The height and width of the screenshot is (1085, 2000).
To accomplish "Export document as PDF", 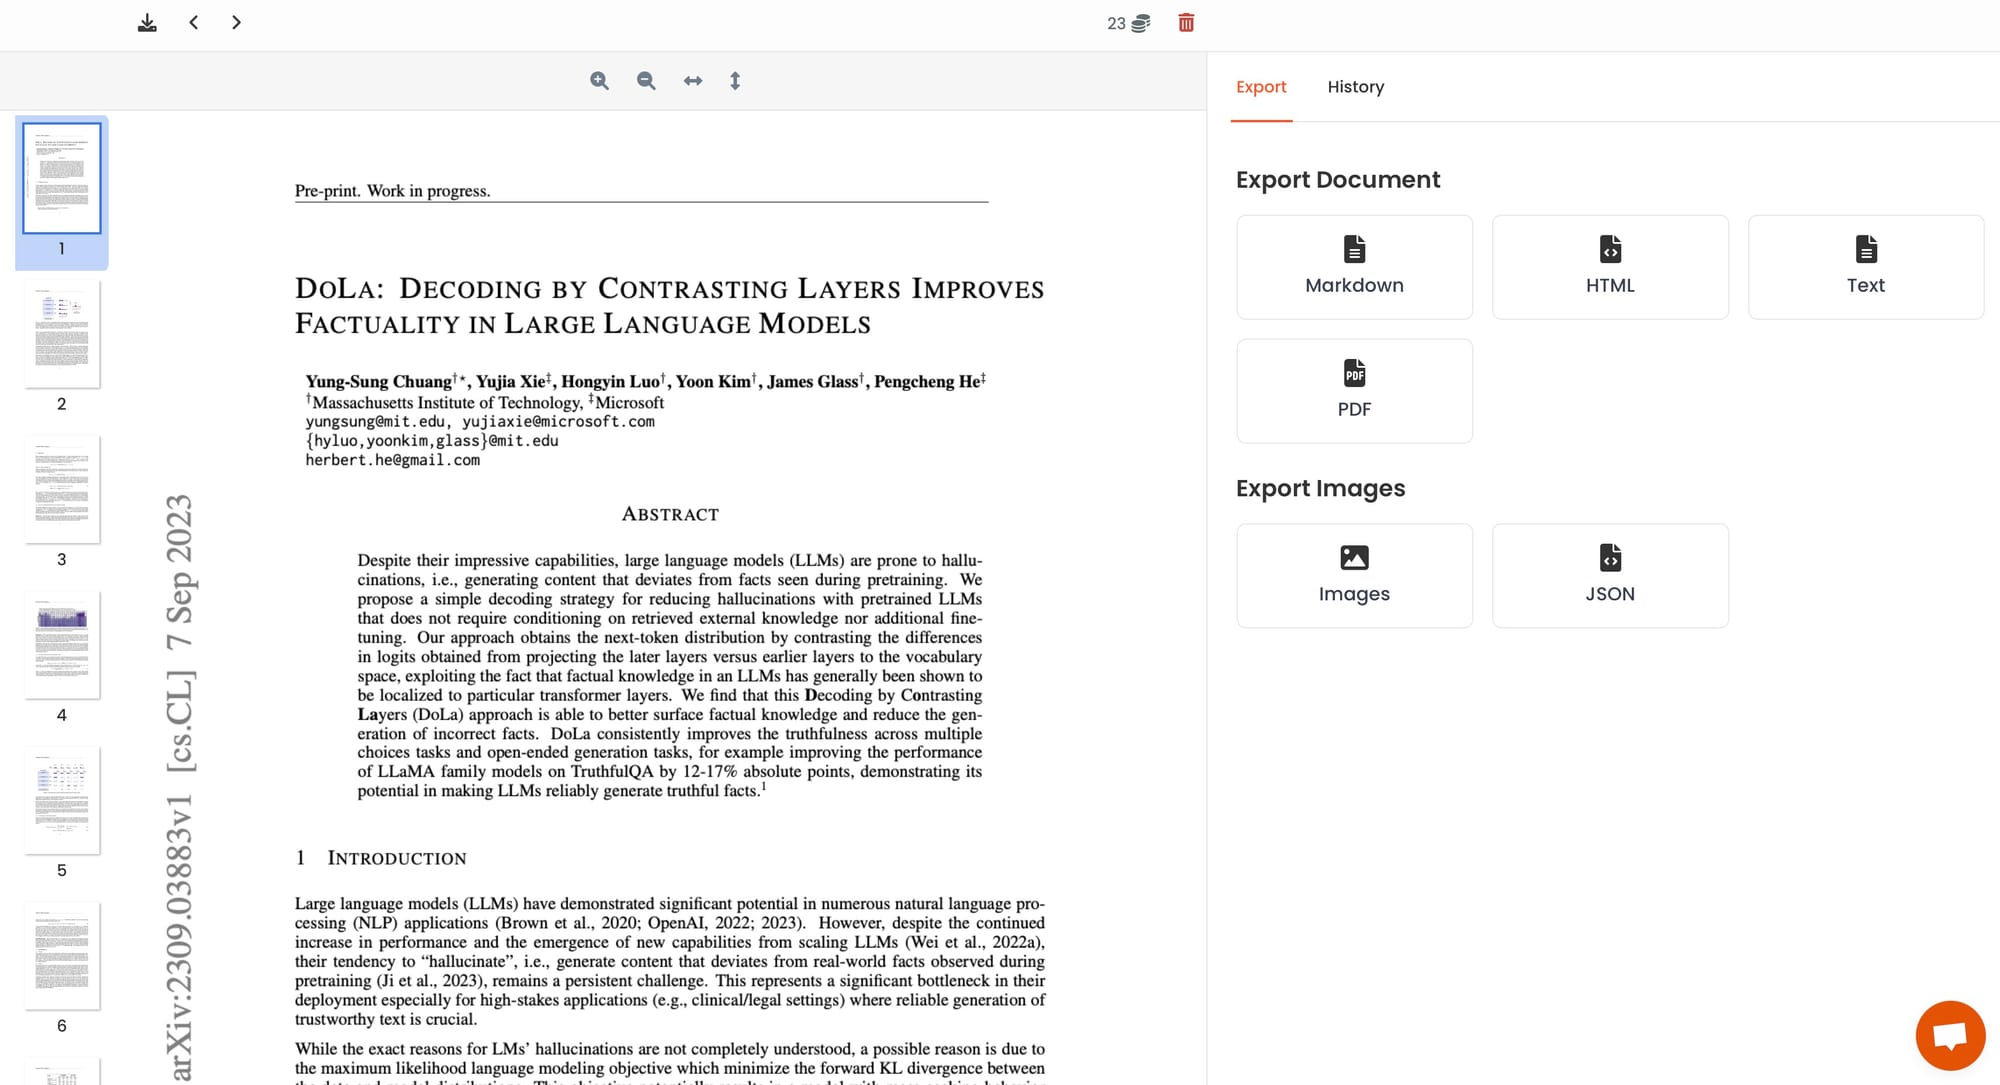I will pyautogui.click(x=1354, y=391).
